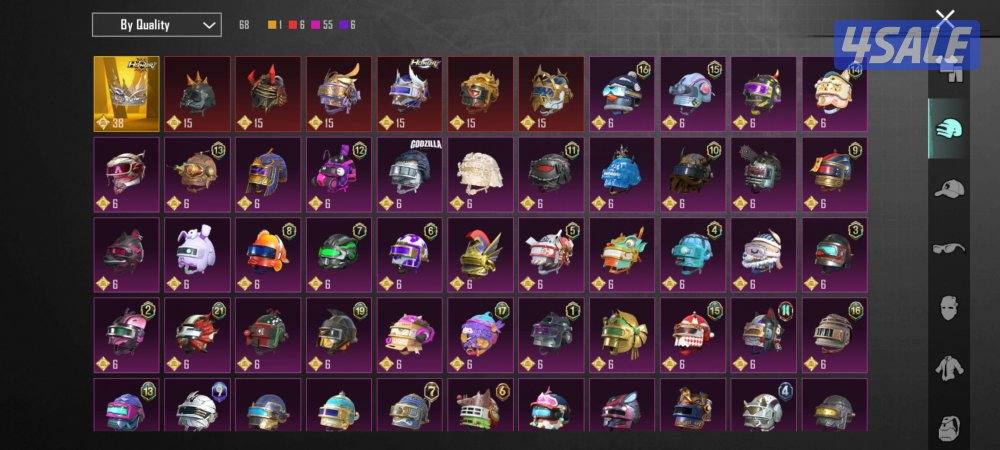Choose the Godzilla helmet skin
The image size is (1000, 450).
click(x=410, y=175)
